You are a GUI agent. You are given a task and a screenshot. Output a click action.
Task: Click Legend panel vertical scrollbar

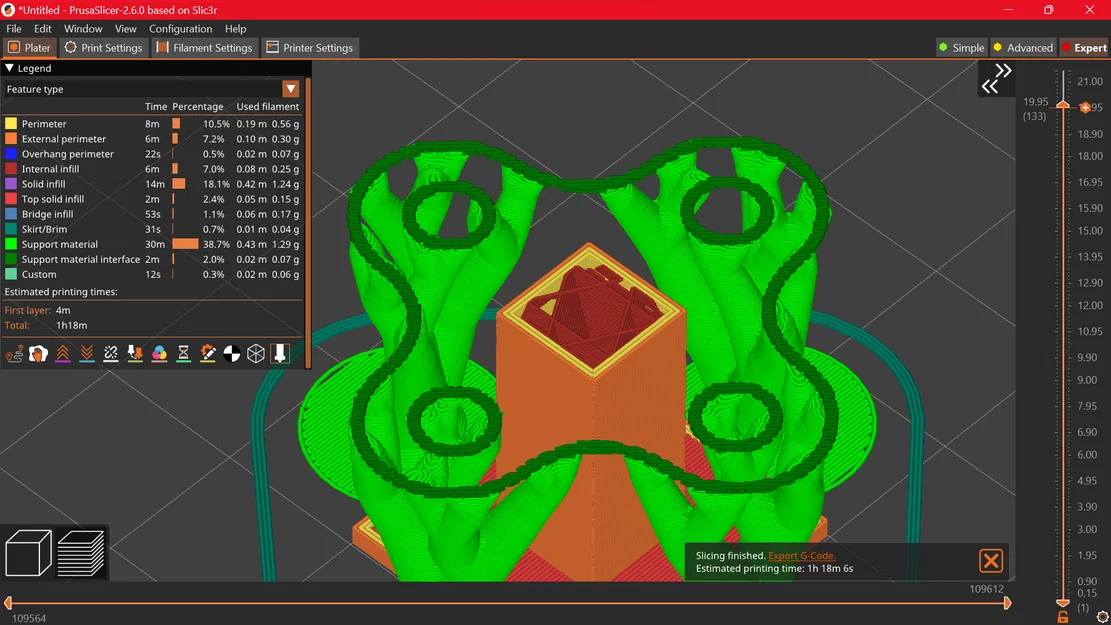click(308, 221)
